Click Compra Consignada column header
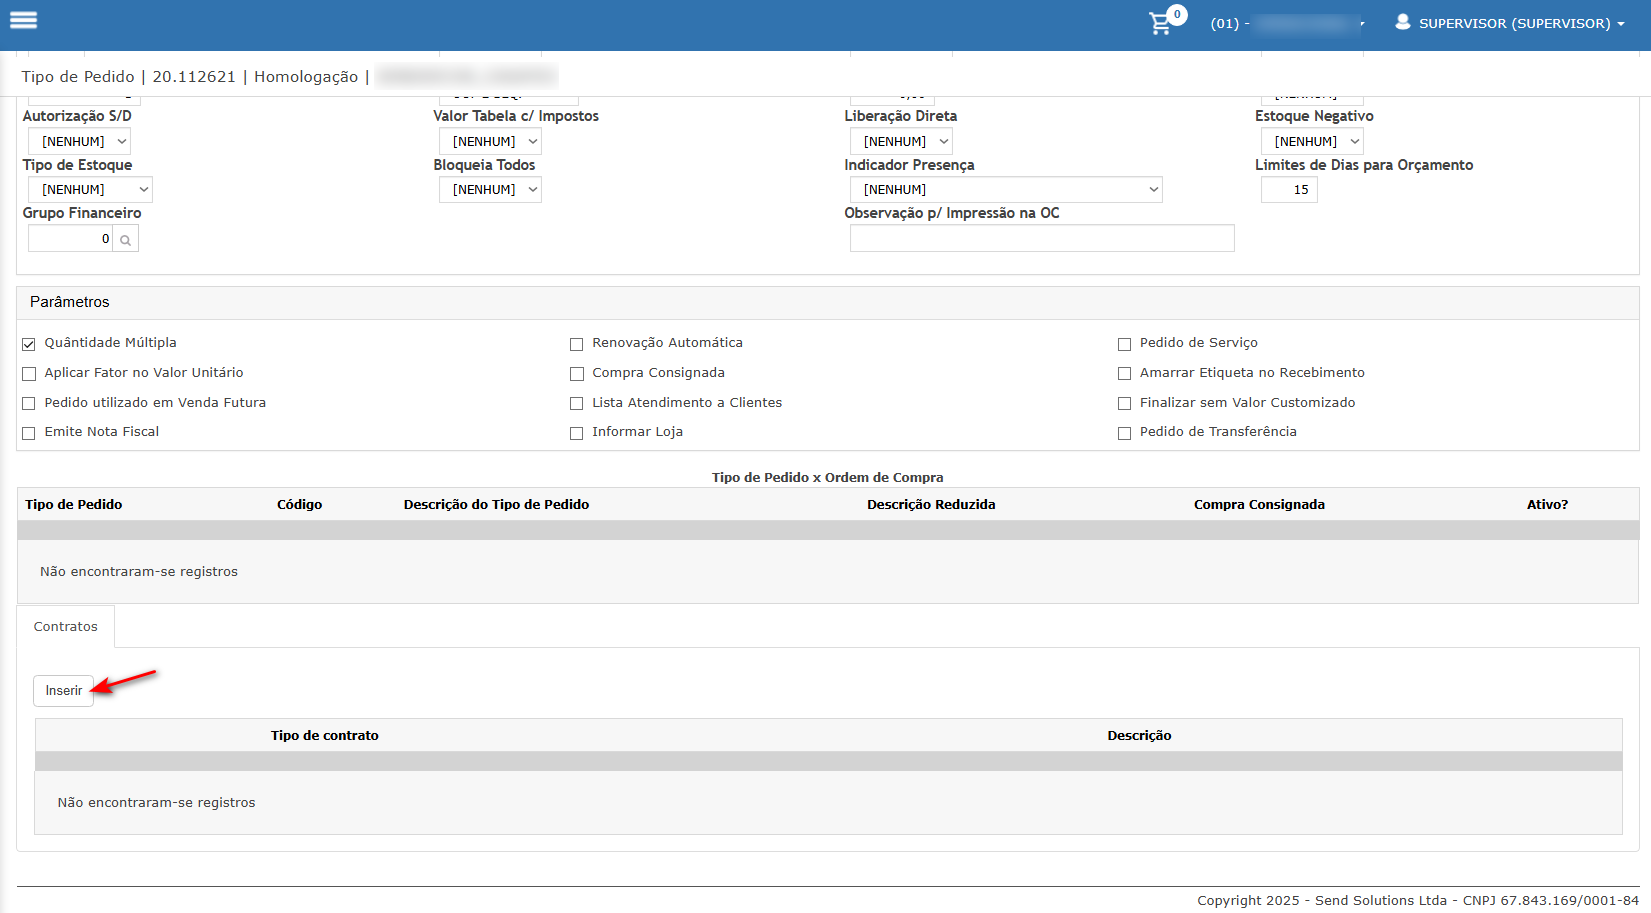Viewport: 1651px width, 913px height. tap(1259, 505)
